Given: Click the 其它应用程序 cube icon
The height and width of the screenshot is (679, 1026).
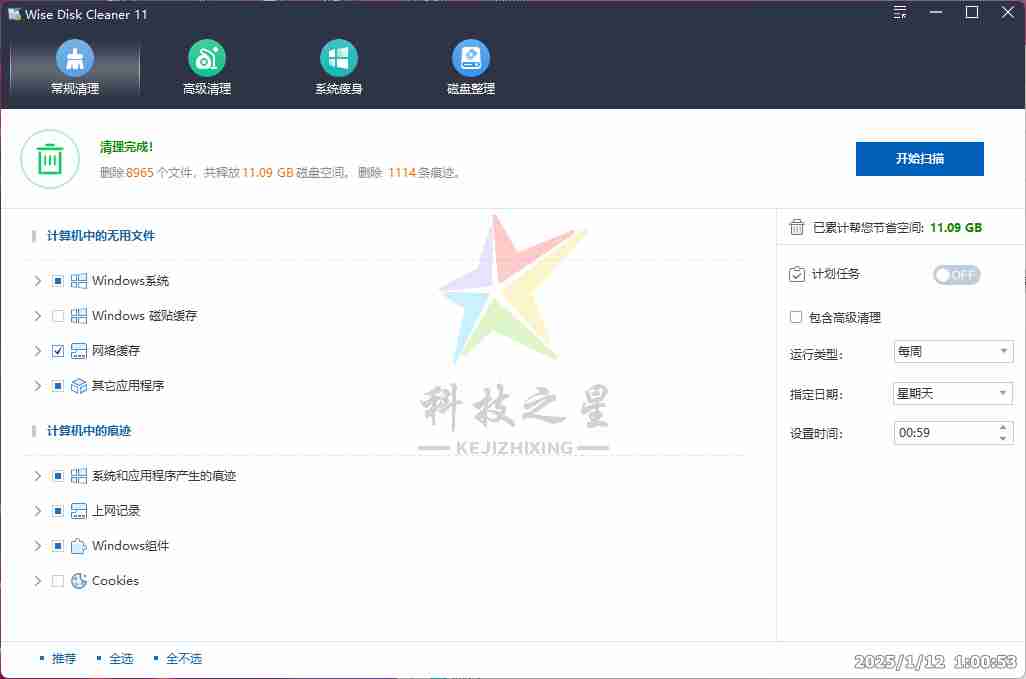Looking at the screenshot, I should [79, 386].
